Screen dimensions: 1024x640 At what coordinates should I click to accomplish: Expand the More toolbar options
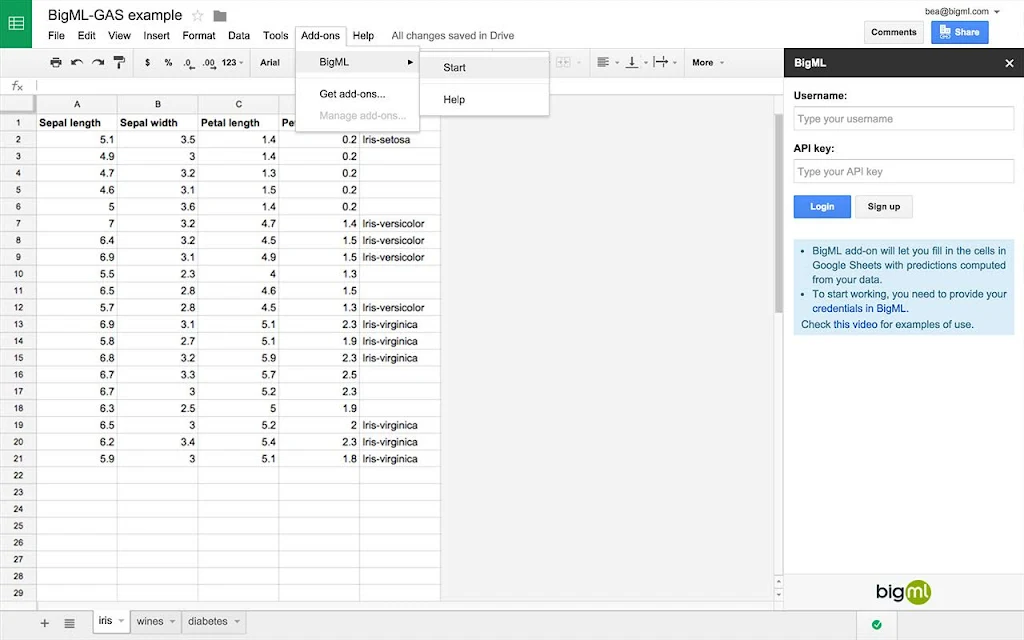pos(708,63)
